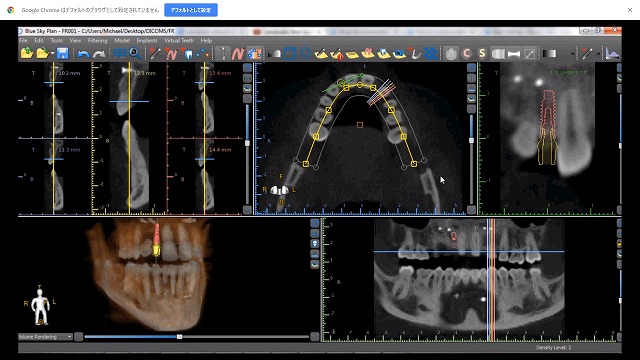Open the Tools menu
640x360 pixels.
[x=57, y=40]
